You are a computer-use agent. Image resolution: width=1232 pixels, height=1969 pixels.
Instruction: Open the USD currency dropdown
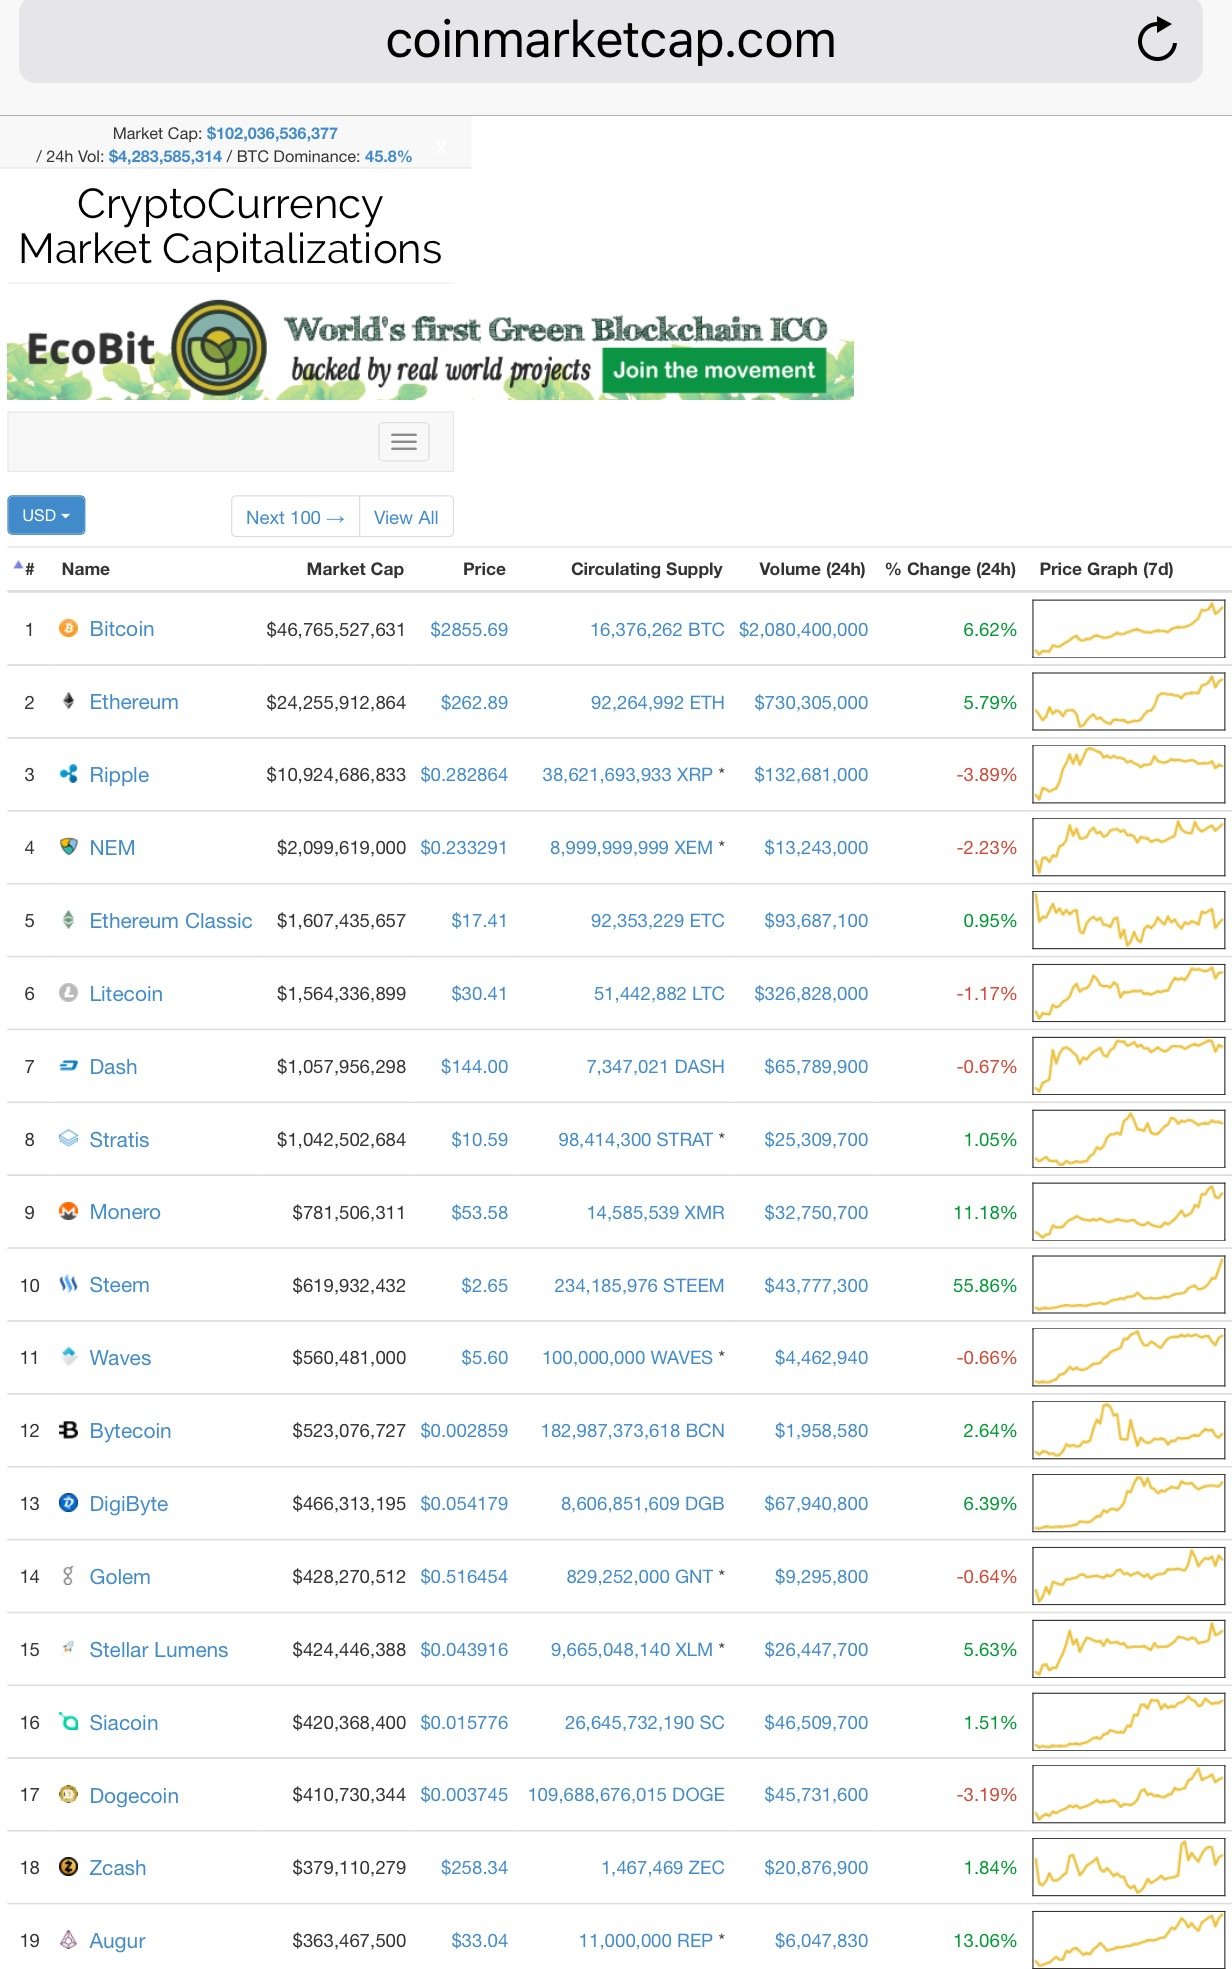pos(46,516)
